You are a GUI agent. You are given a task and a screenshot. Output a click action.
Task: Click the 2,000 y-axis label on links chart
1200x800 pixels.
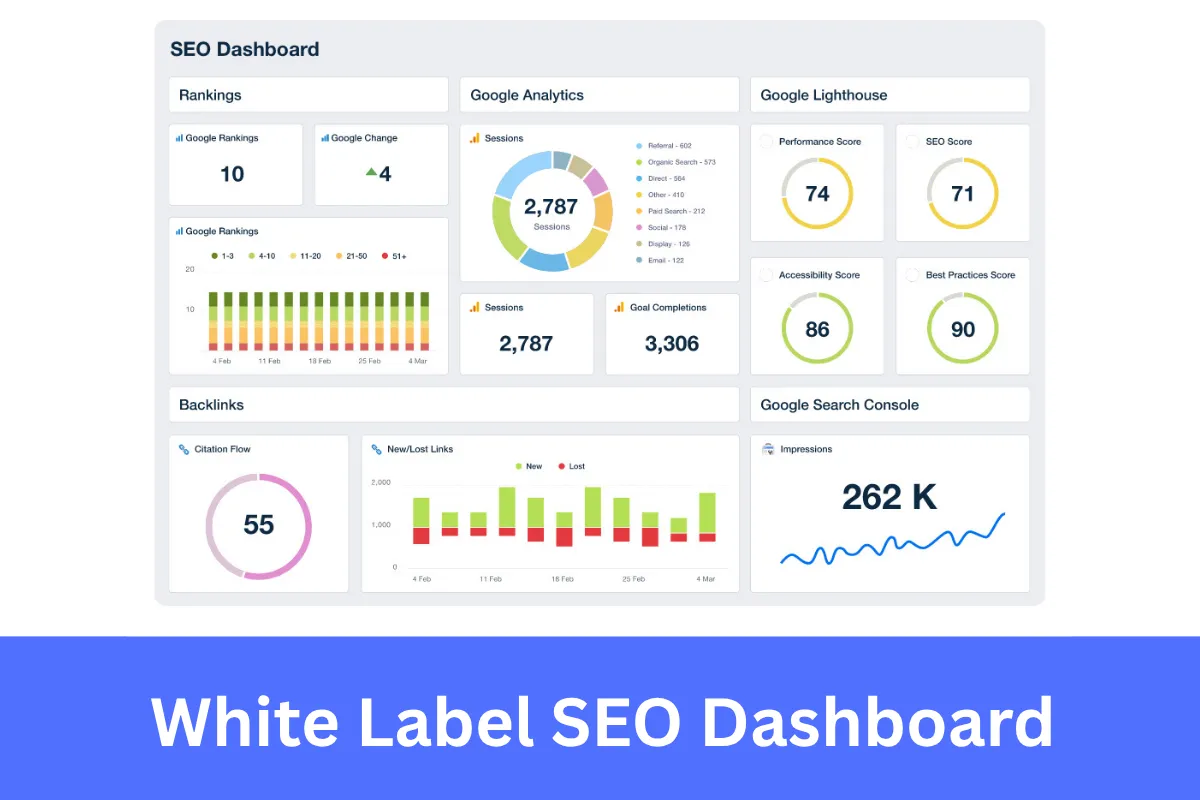pyautogui.click(x=381, y=482)
